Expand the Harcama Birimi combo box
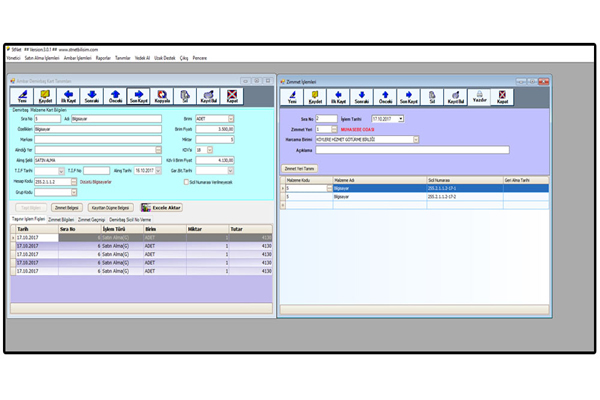600x400 pixels. tap(416, 139)
